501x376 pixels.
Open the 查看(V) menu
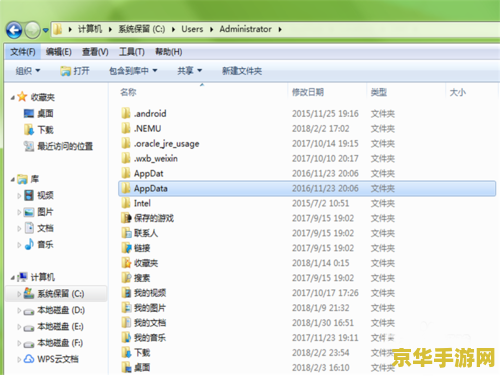[x=95, y=52]
